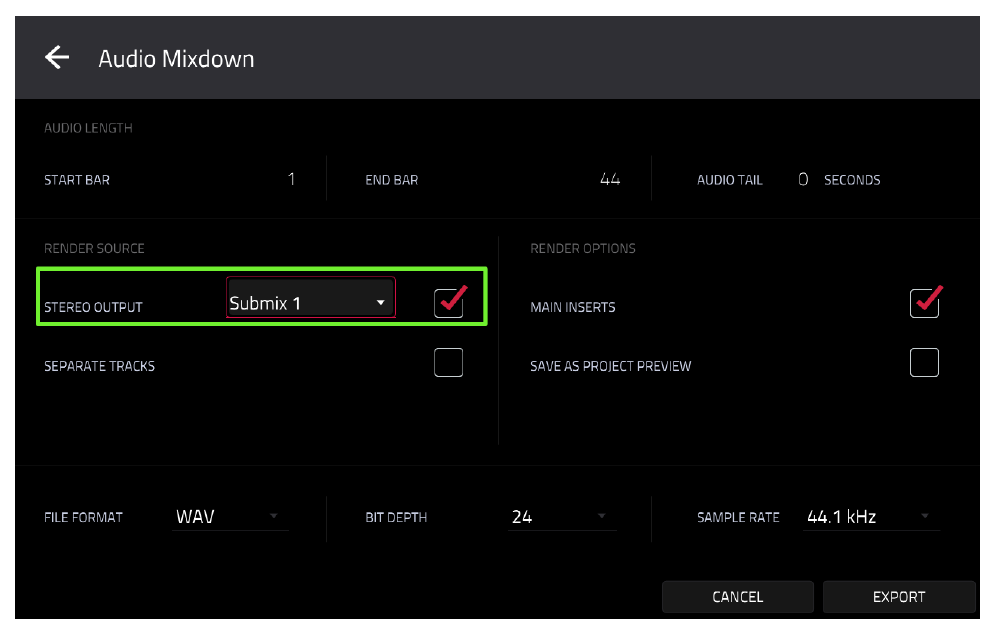Open the Submix 1 output dropdown
996x636 pixels.
311,297
